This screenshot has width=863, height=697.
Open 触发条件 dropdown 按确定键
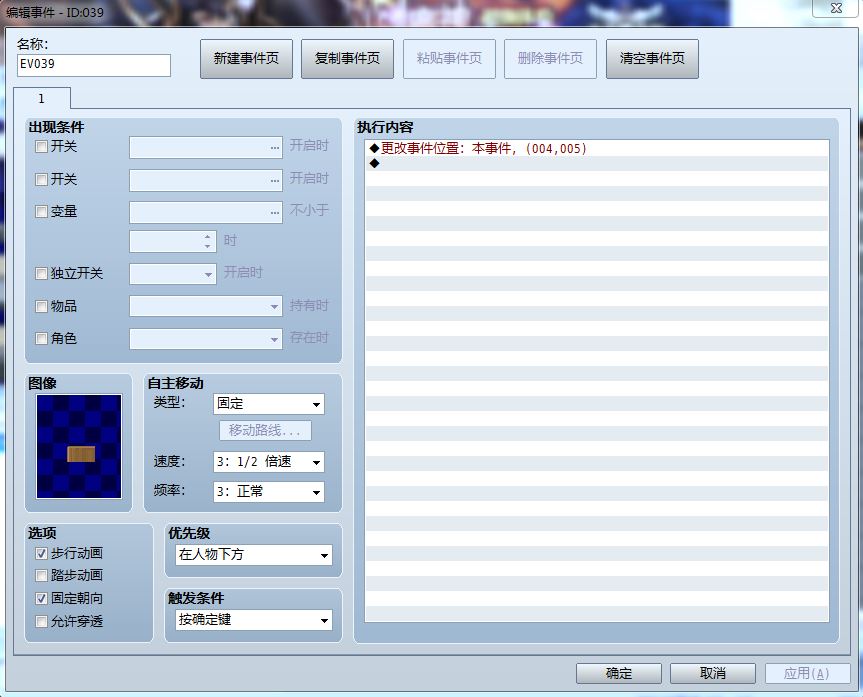(x=254, y=620)
